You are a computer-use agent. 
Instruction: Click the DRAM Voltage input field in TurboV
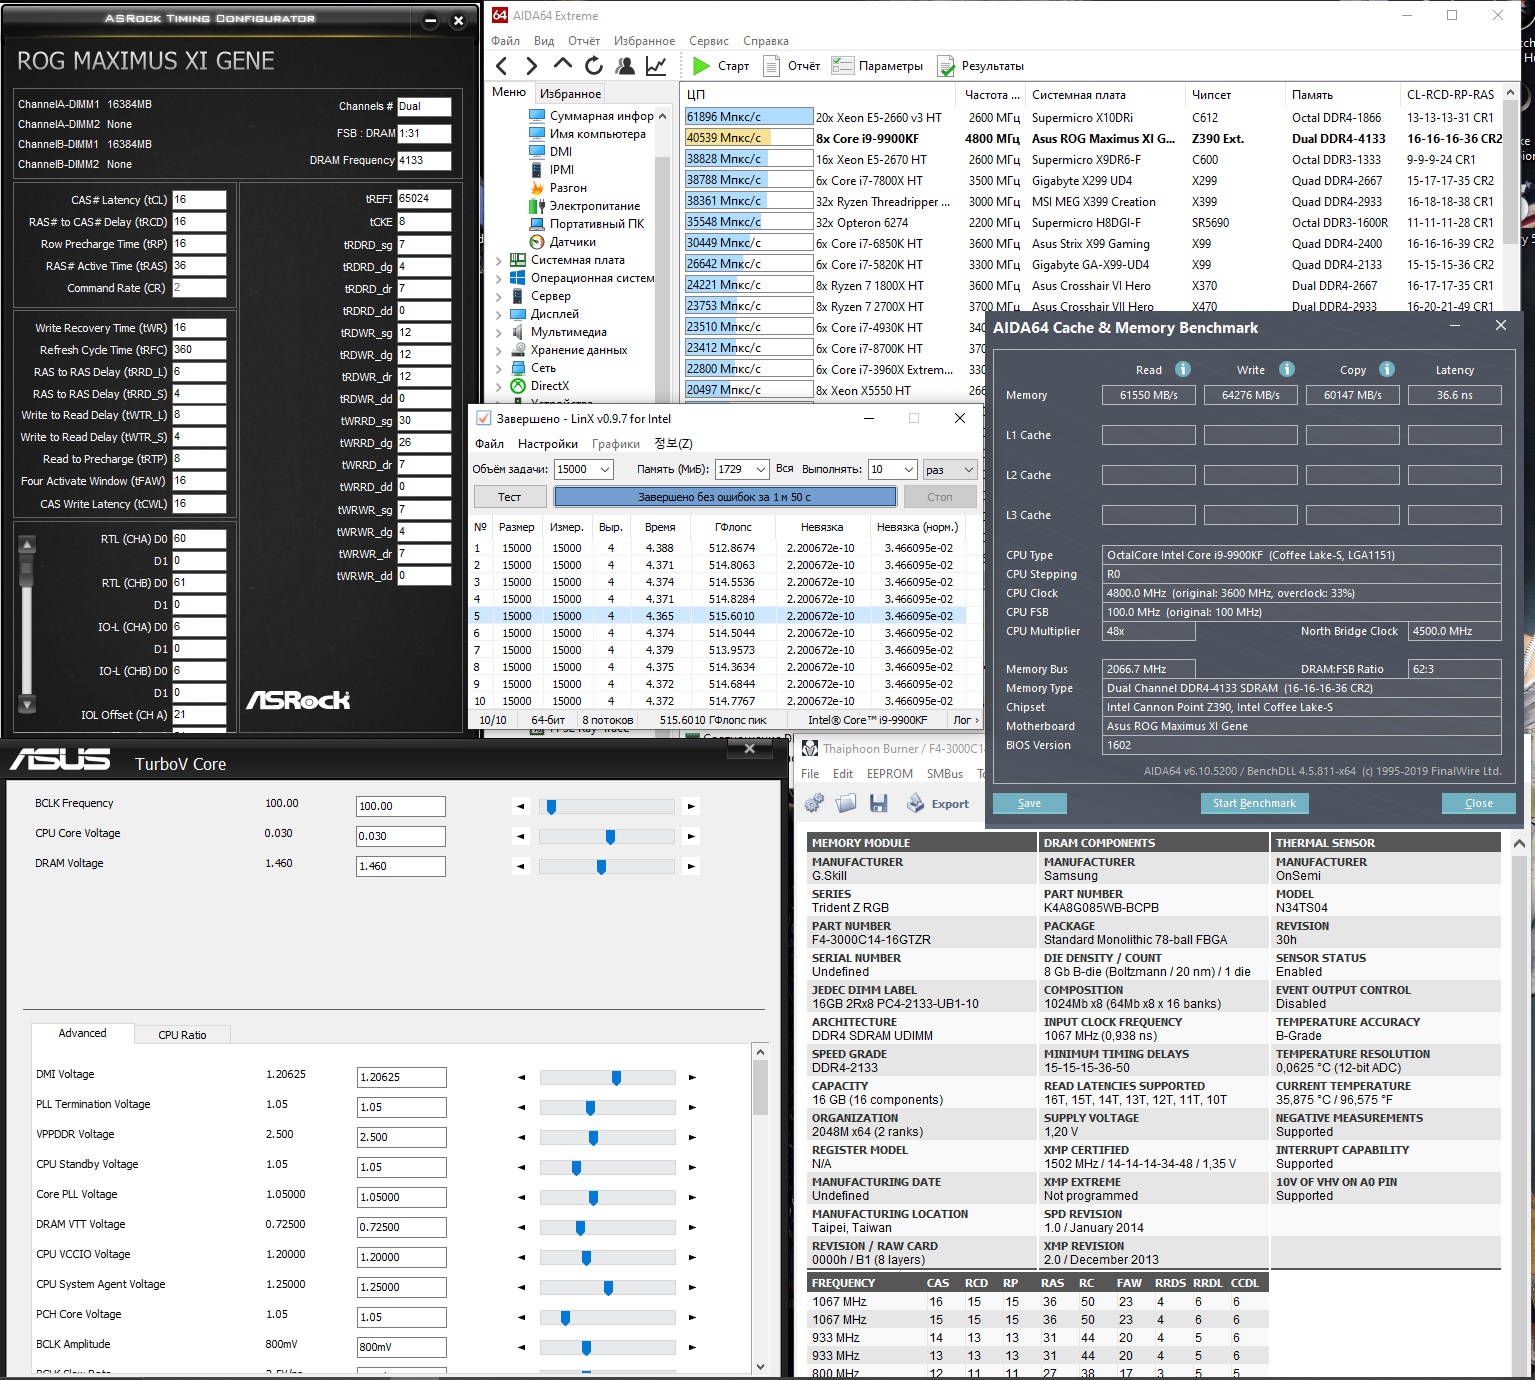click(401, 866)
